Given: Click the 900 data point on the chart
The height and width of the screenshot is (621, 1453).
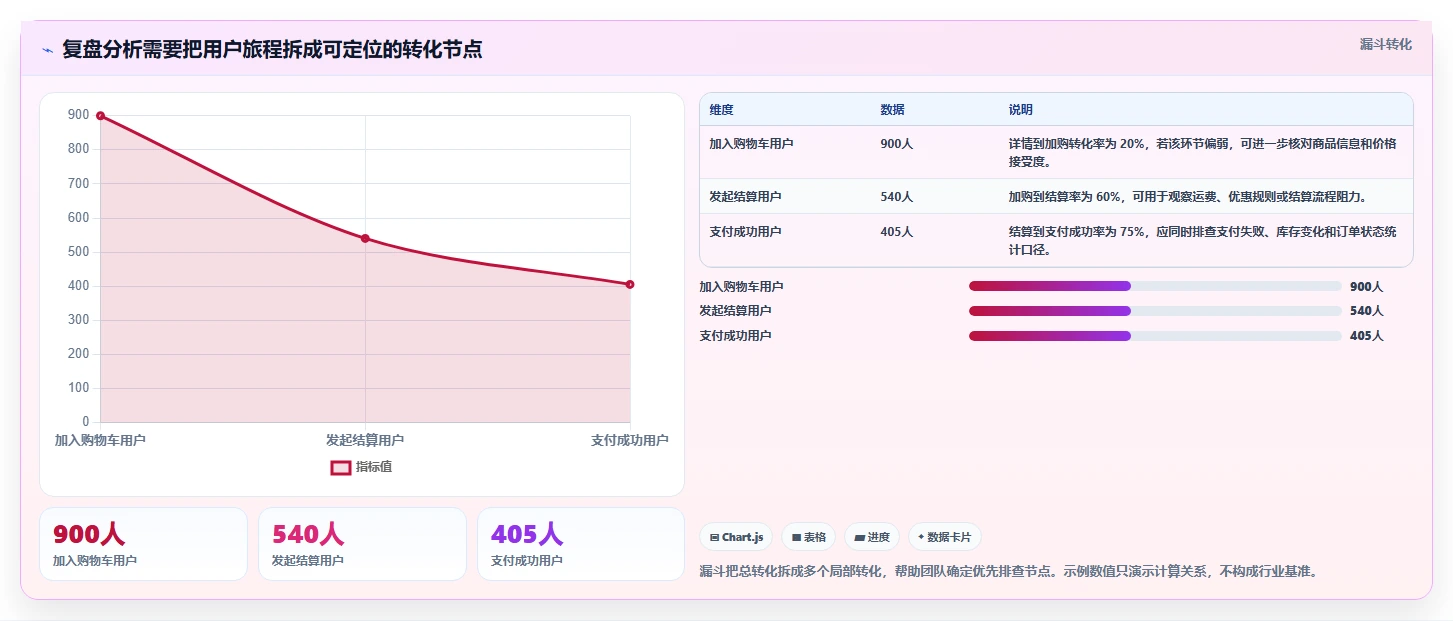Looking at the screenshot, I should [100, 116].
